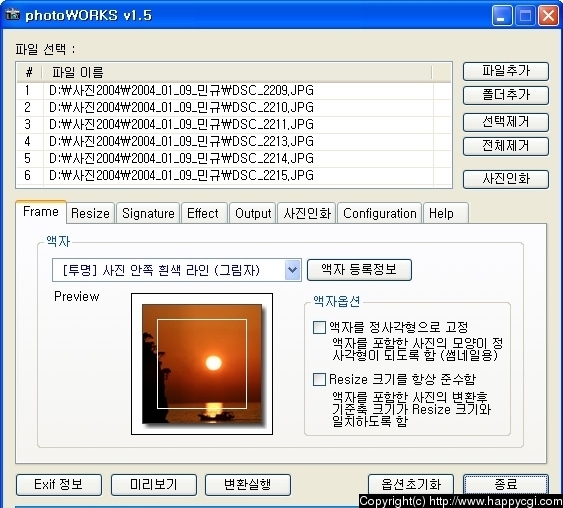Switch to the Effect tab

(x=203, y=213)
